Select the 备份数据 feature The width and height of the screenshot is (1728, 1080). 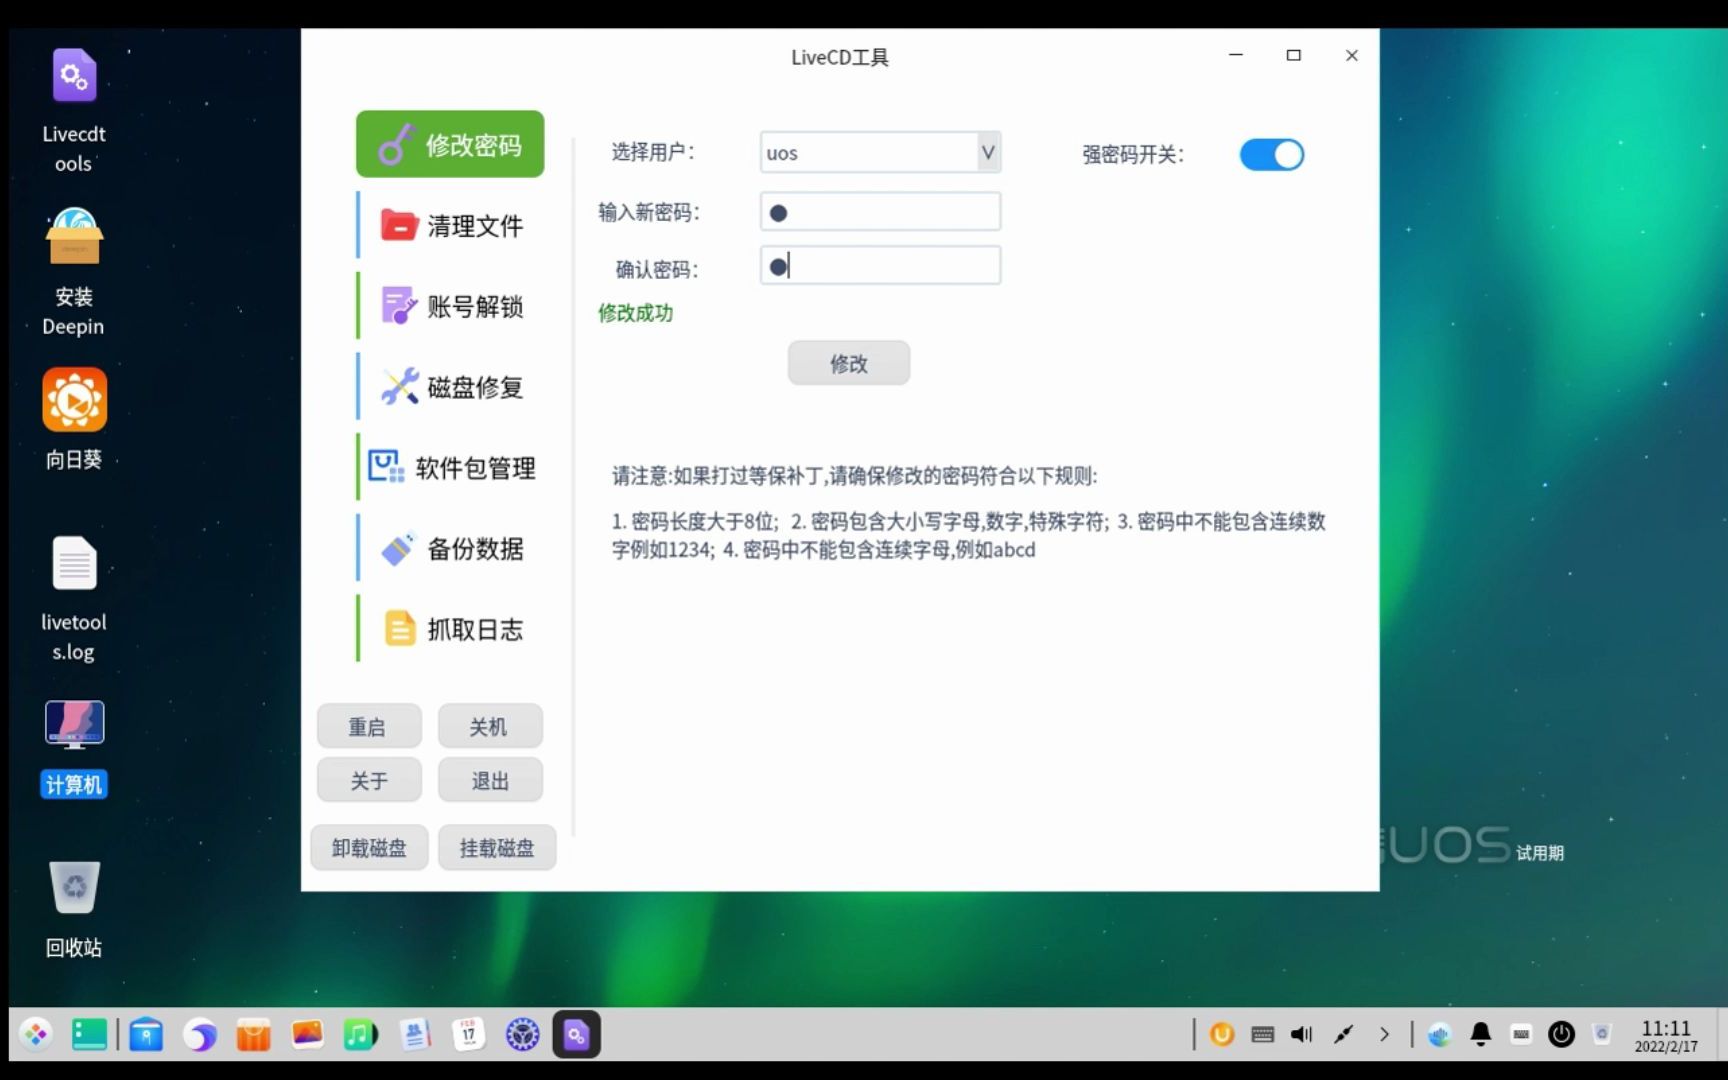tap(450, 548)
